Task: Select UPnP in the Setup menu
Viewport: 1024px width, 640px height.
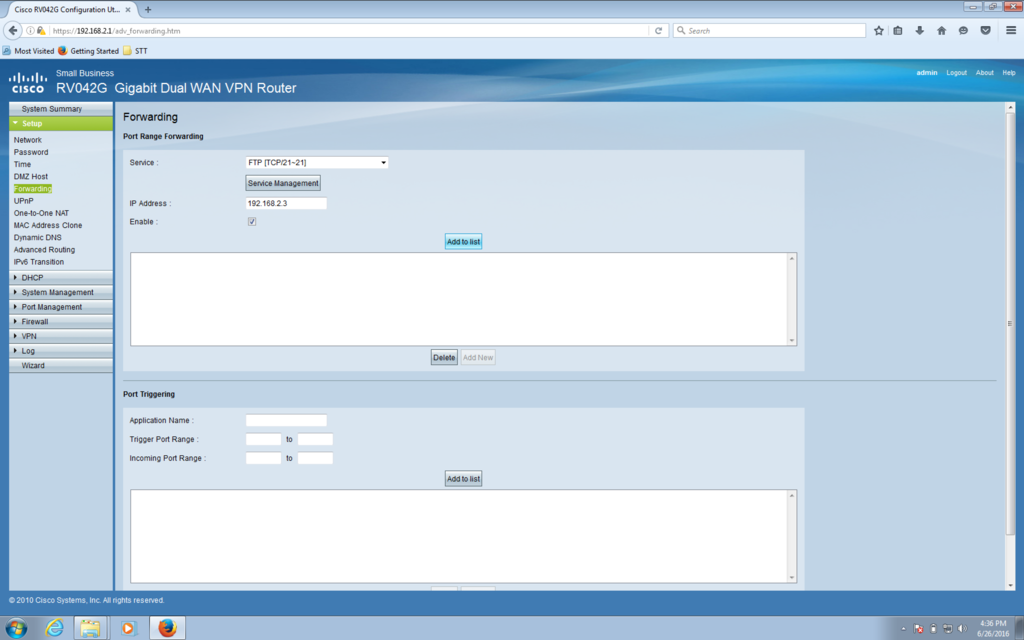Action: [x=24, y=201]
